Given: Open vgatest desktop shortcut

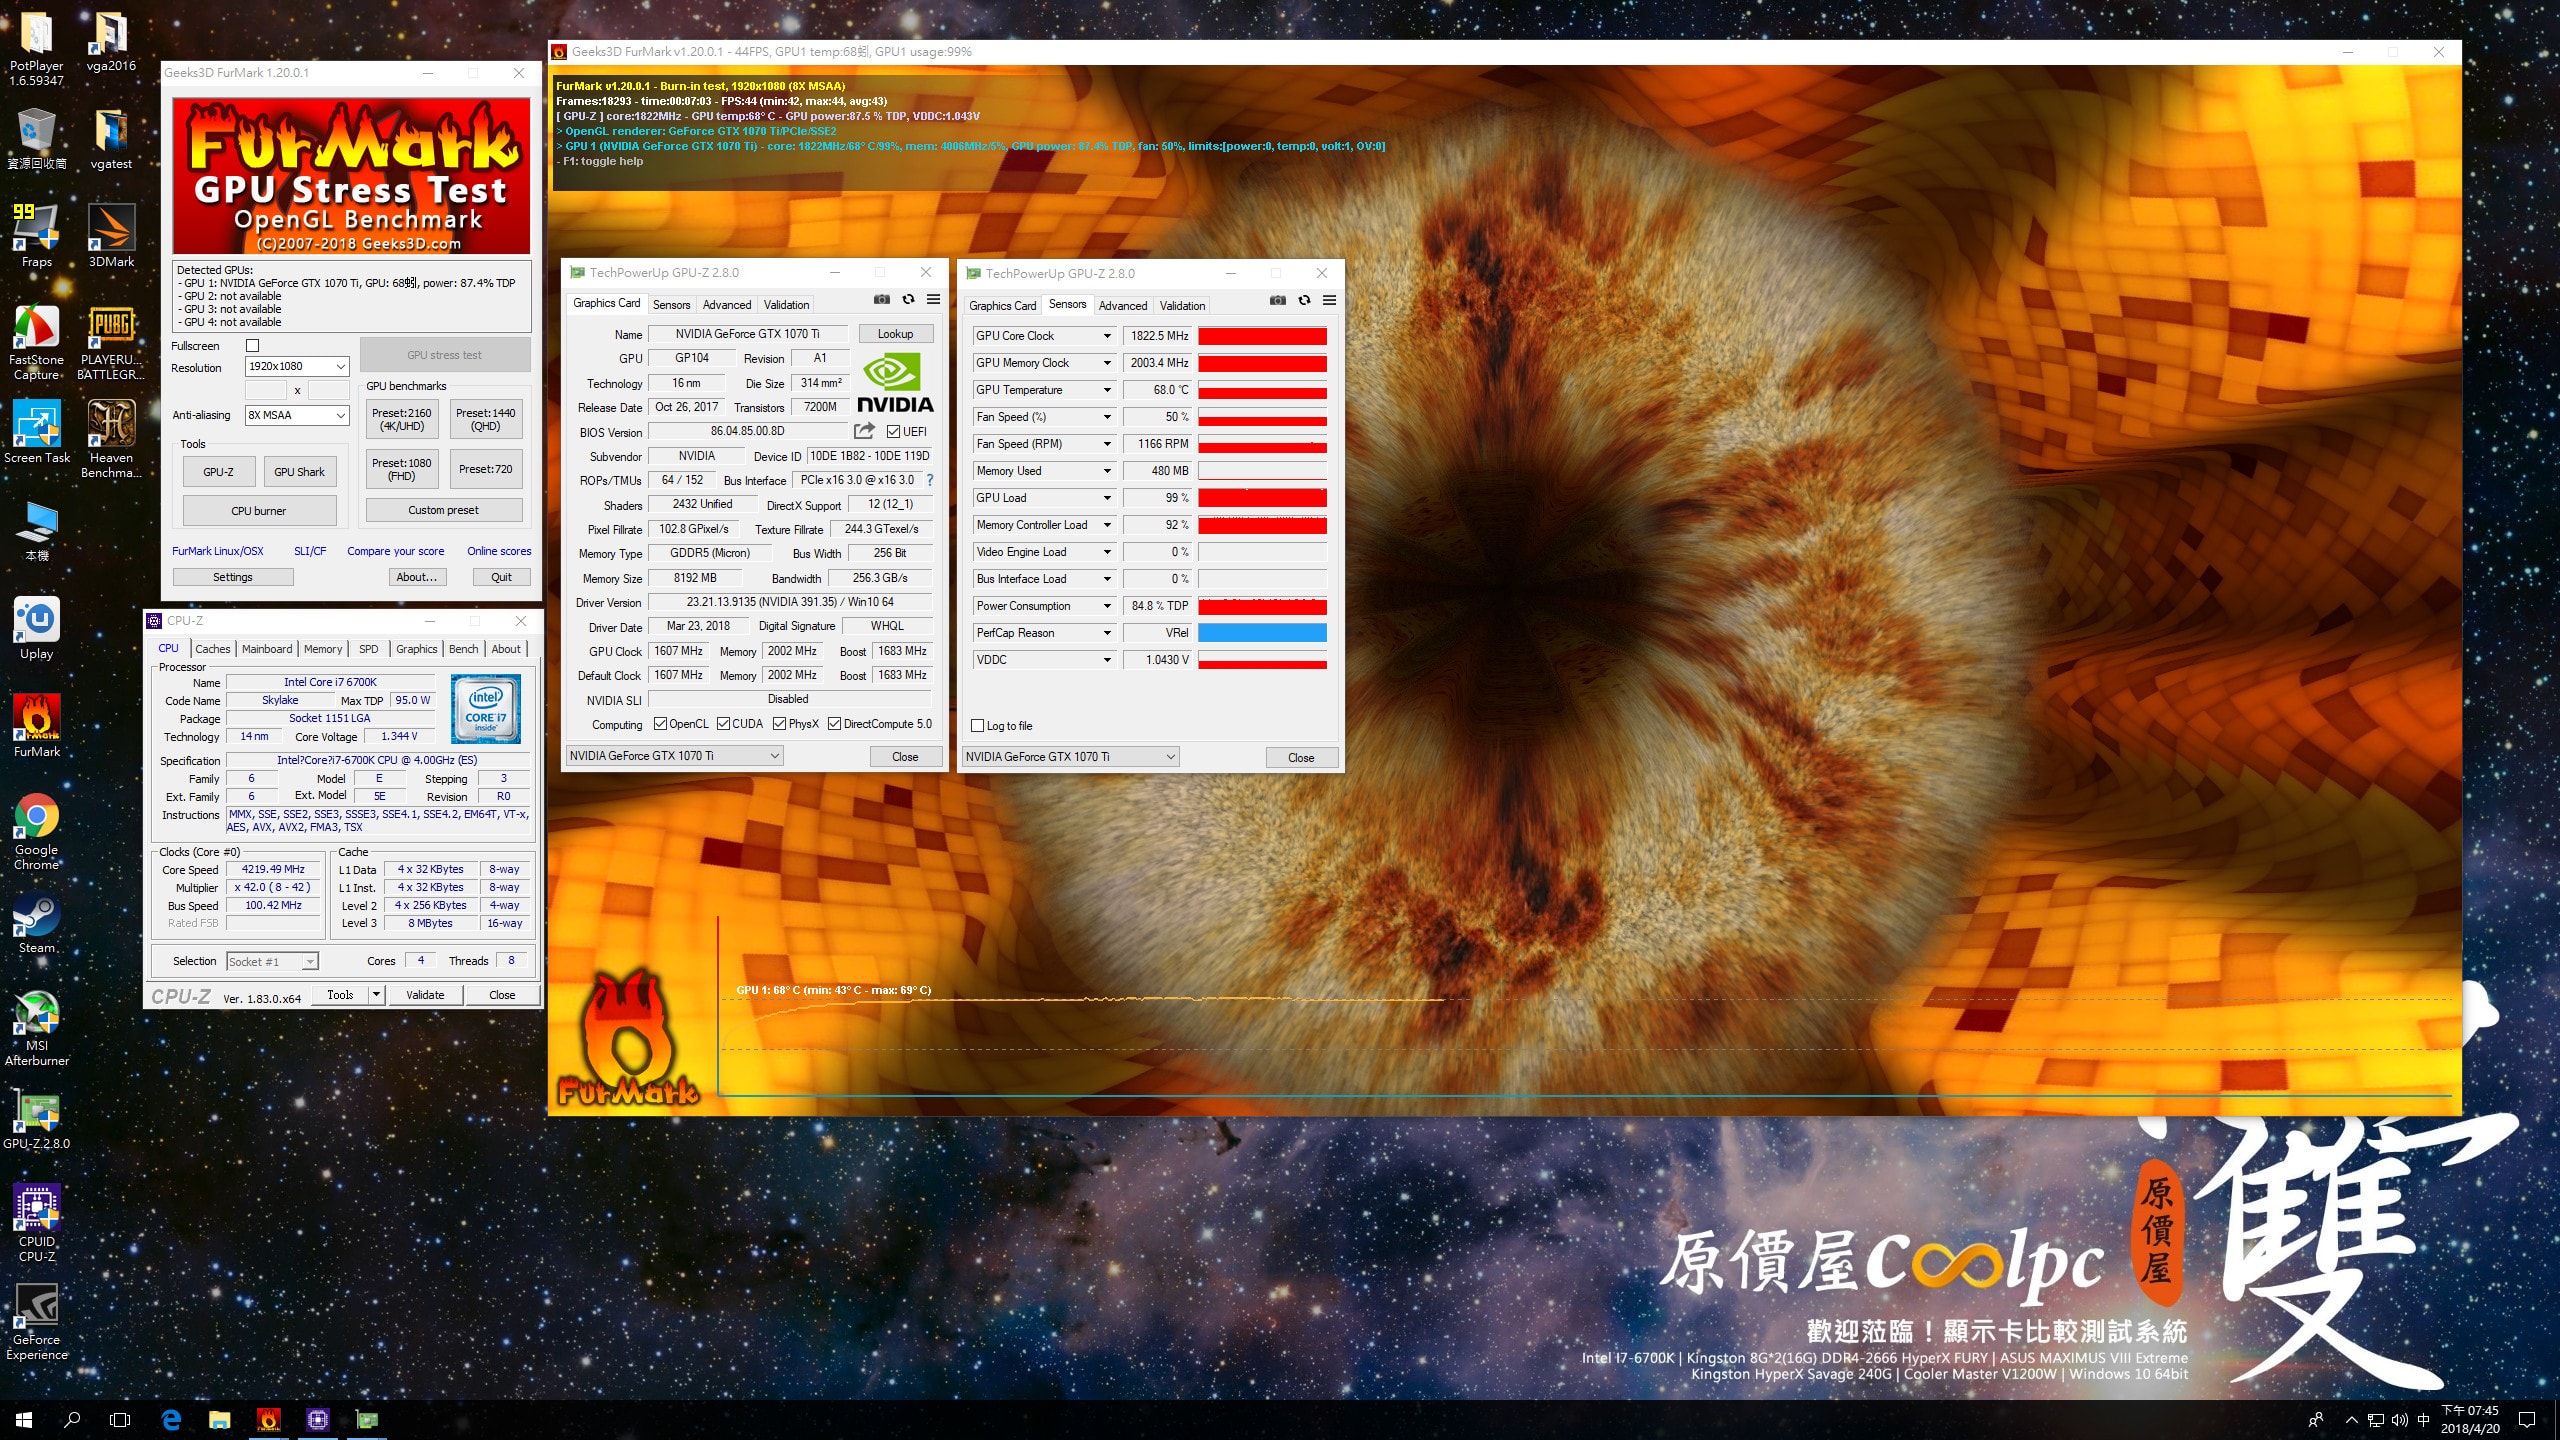Looking at the screenshot, I should (111, 138).
